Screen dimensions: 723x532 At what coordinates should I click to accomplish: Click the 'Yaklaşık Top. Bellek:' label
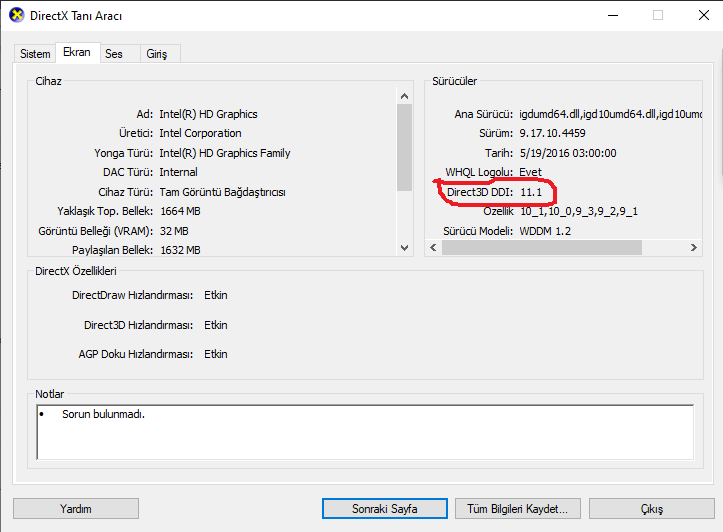[105, 211]
